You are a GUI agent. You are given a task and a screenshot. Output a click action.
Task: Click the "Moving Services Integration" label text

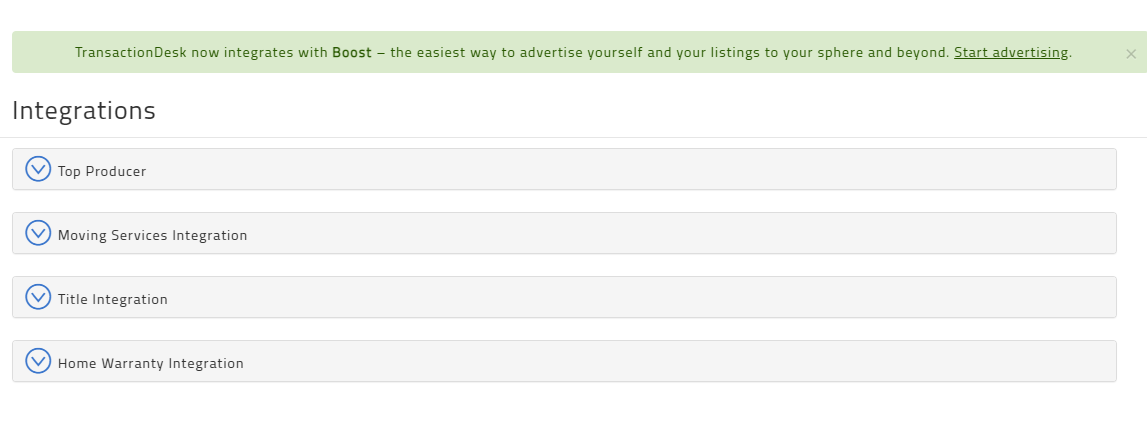(x=152, y=235)
